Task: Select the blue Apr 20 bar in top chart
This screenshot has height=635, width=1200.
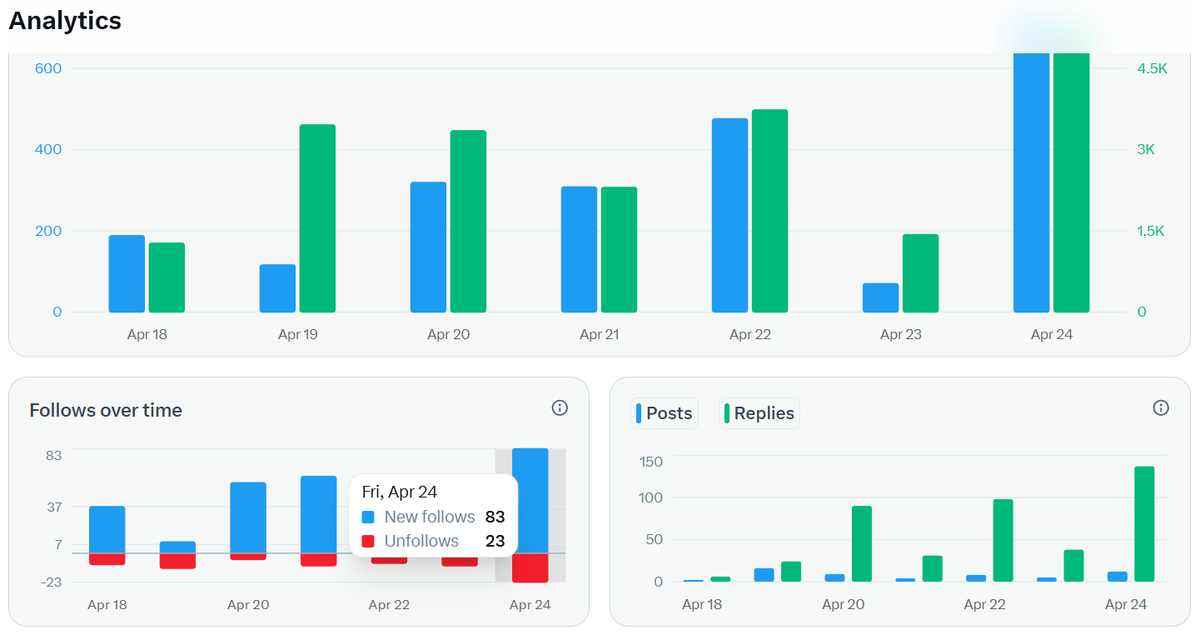Action: click(x=428, y=247)
